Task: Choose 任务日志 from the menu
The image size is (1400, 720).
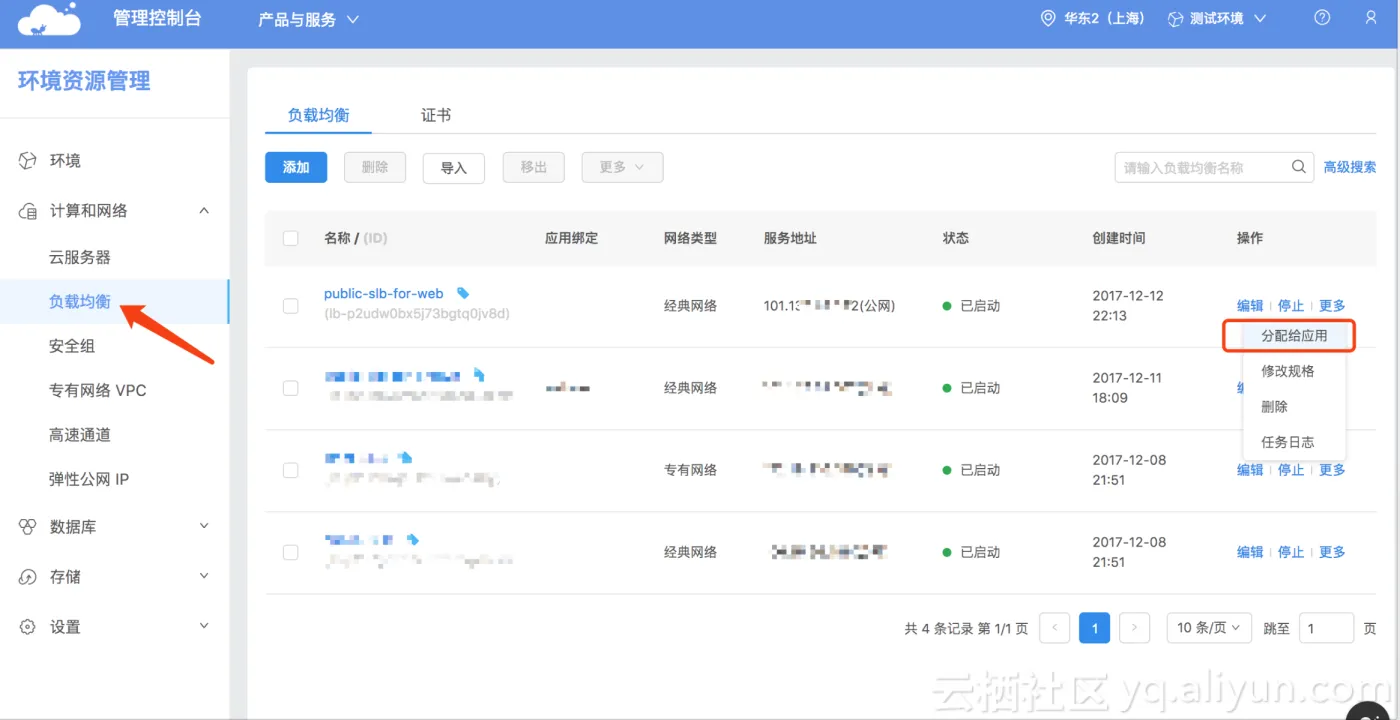Action: (1288, 442)
